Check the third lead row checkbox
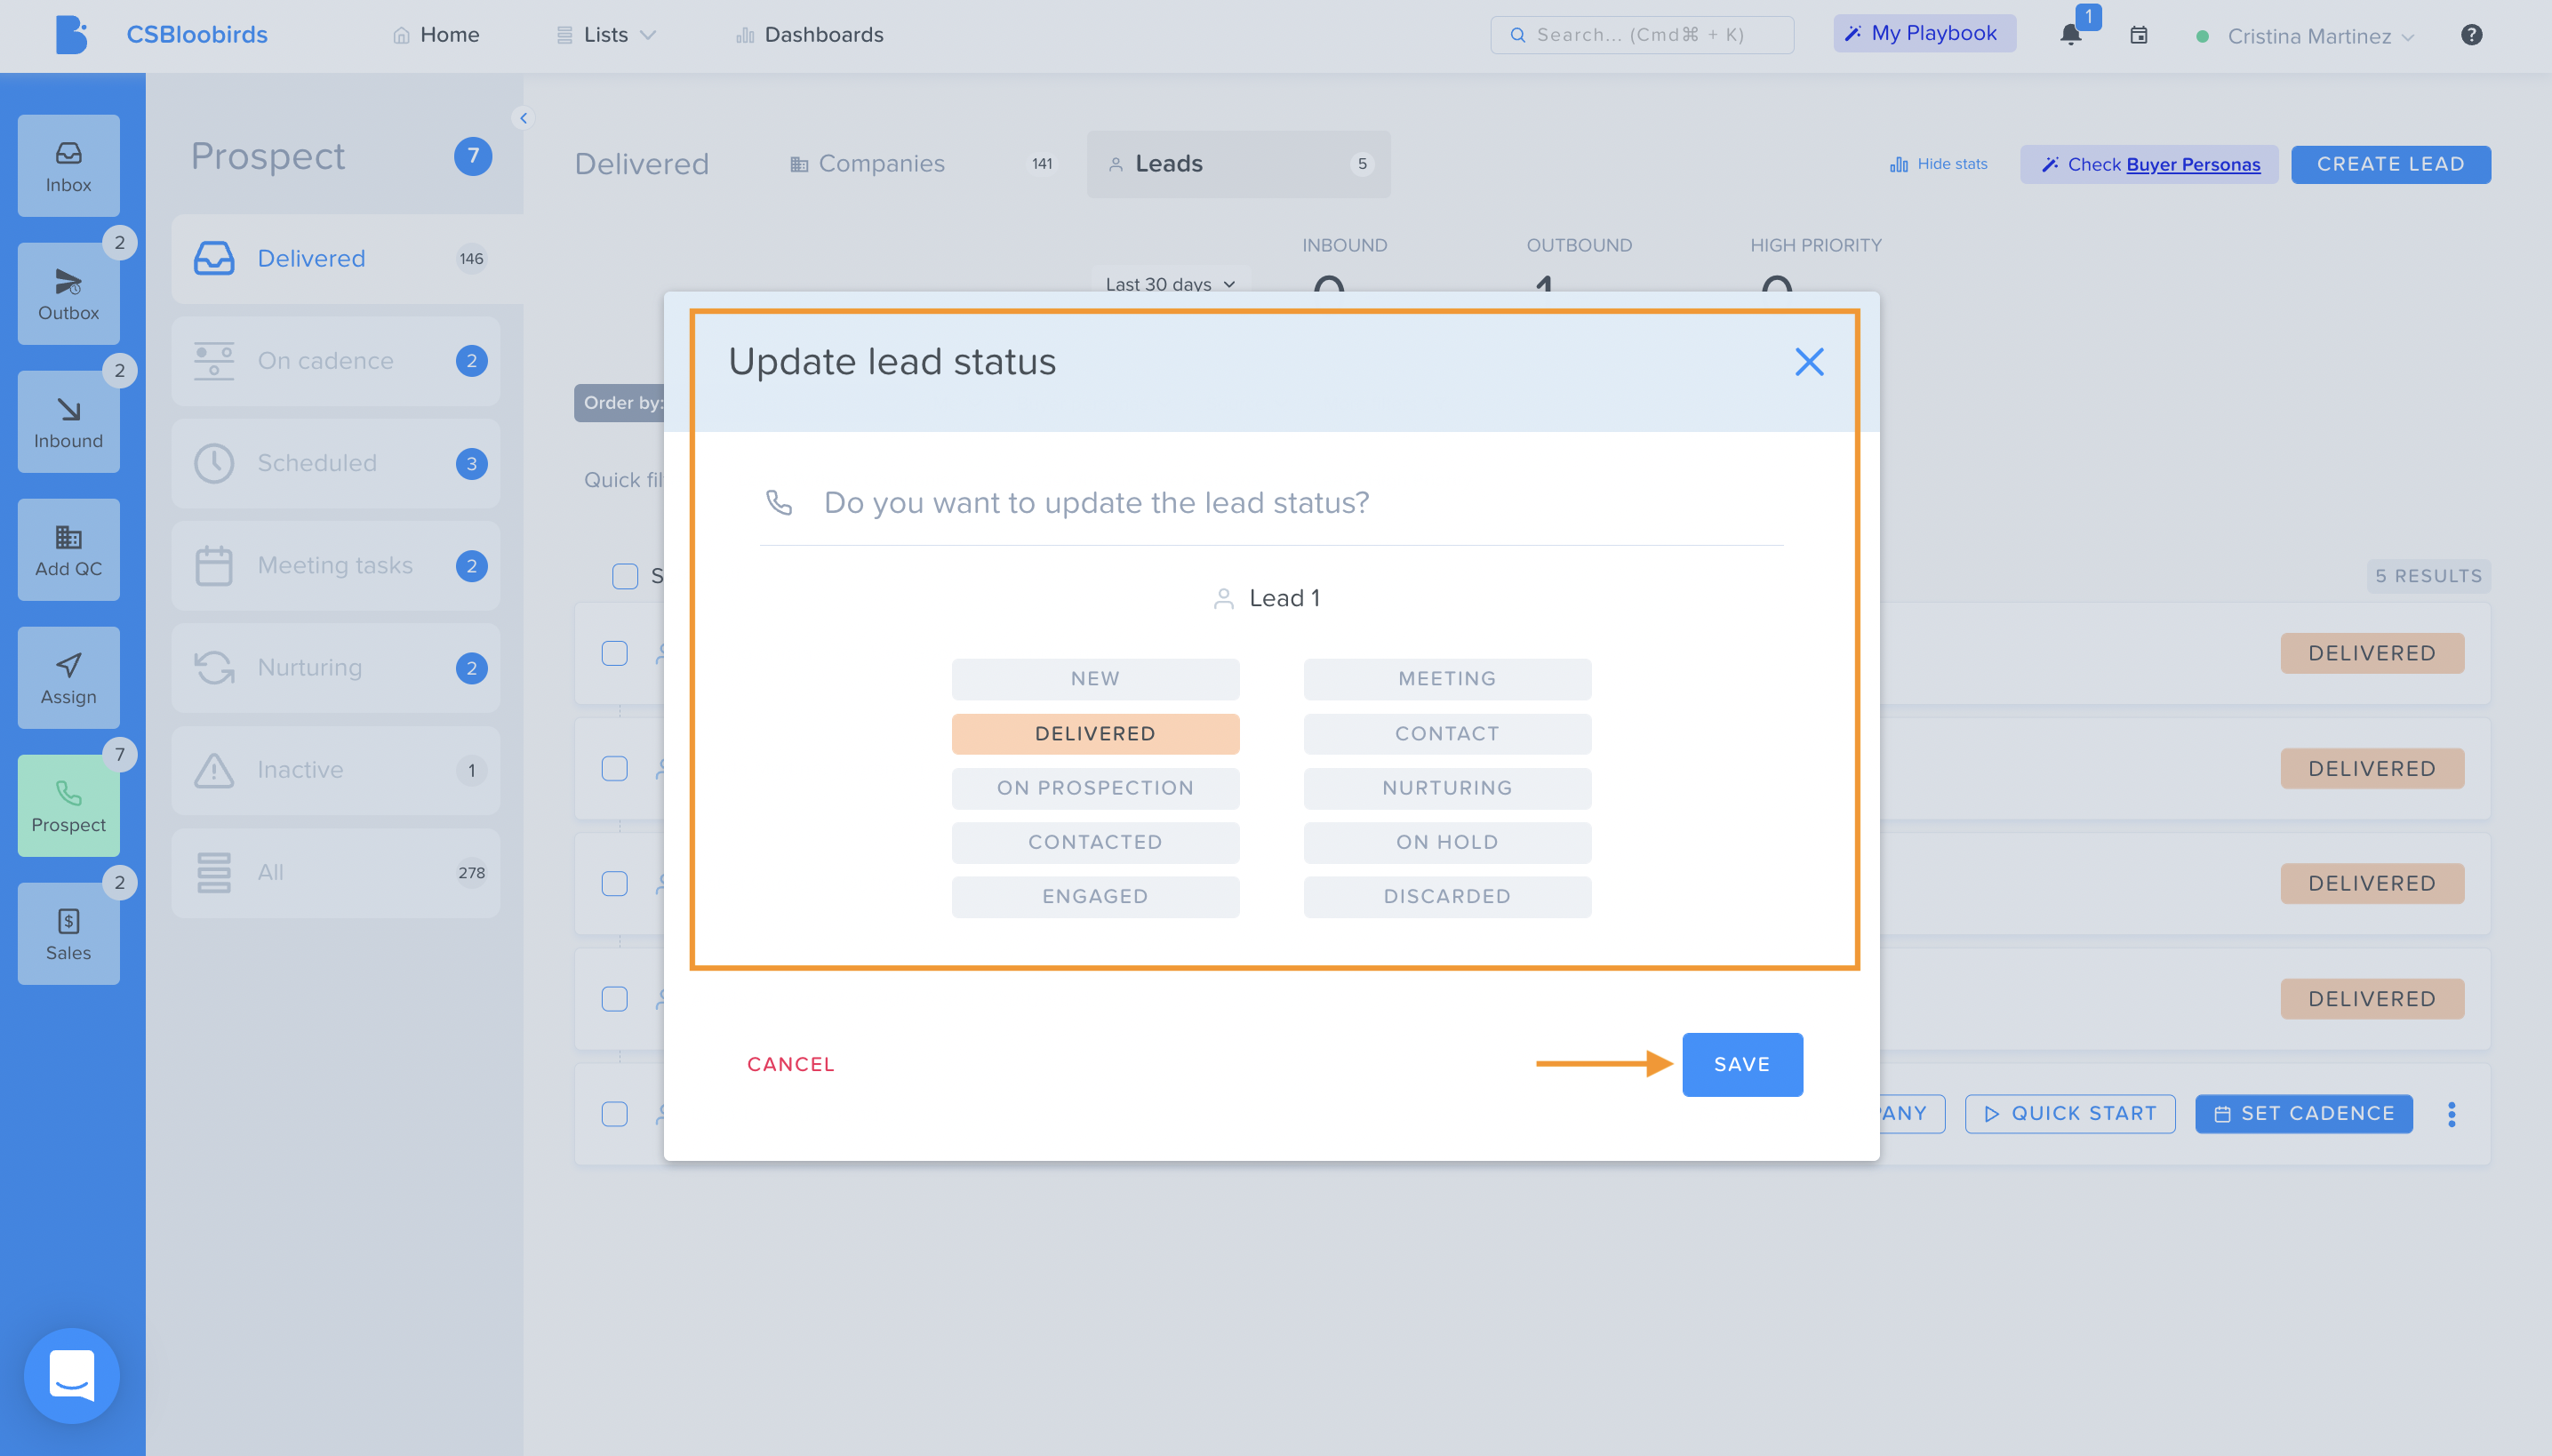 pyautogui.click(x=615, y=884)
